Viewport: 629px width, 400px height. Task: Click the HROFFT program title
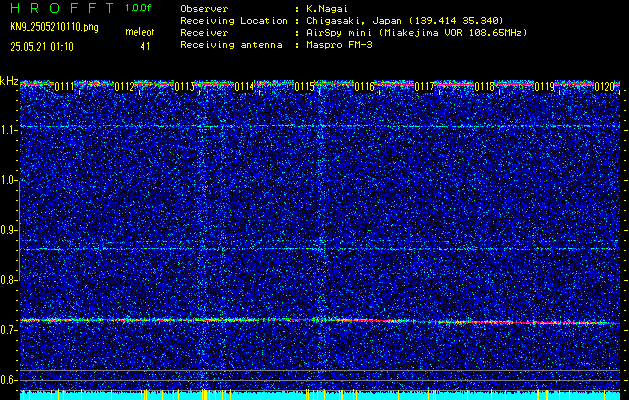62,8
